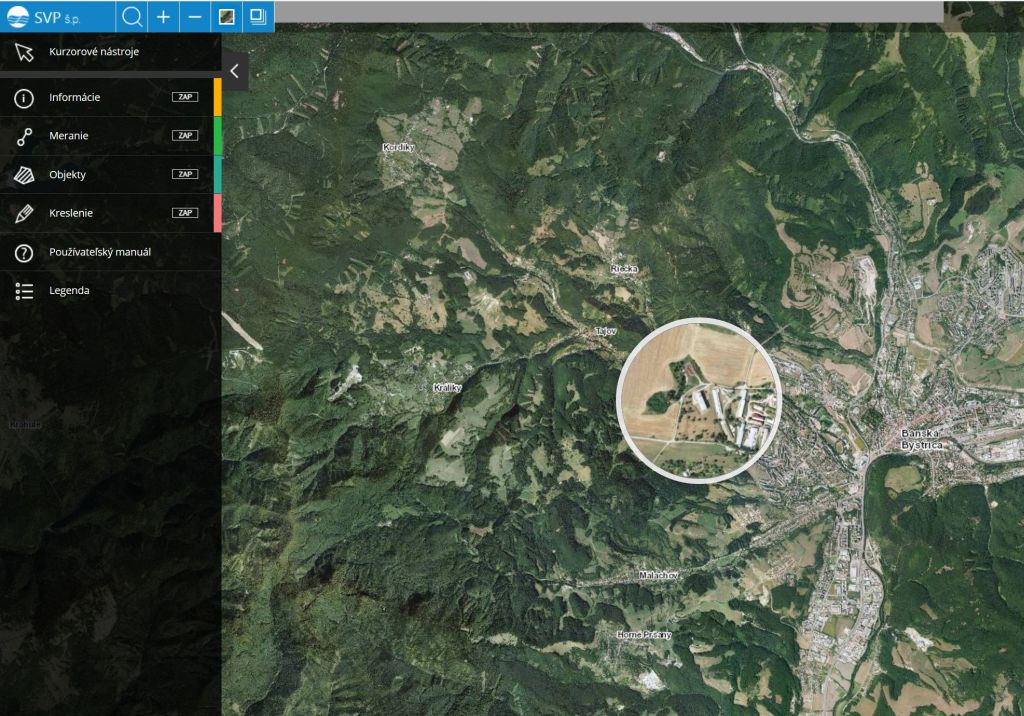
Task: Select the Kreslenie pencil icon
Action: coord(24,214)
